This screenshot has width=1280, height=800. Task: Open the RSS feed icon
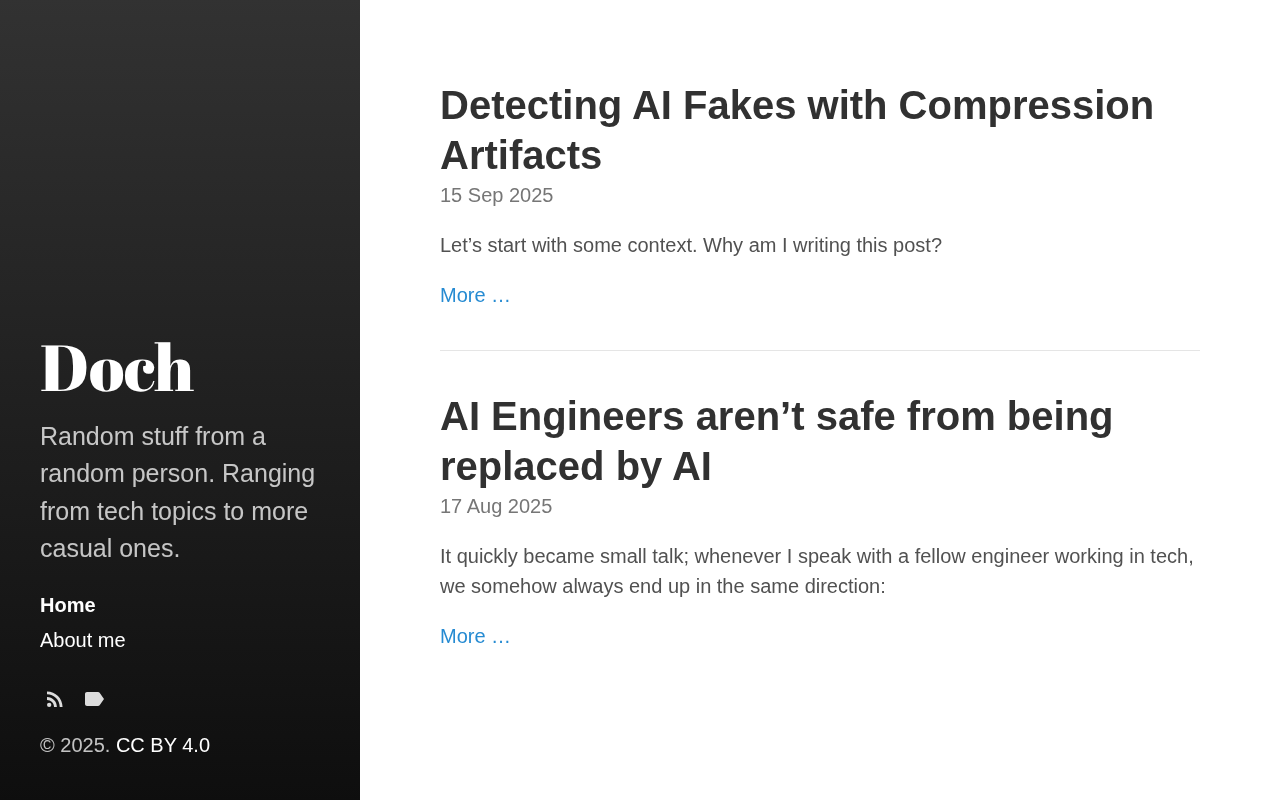54,699
